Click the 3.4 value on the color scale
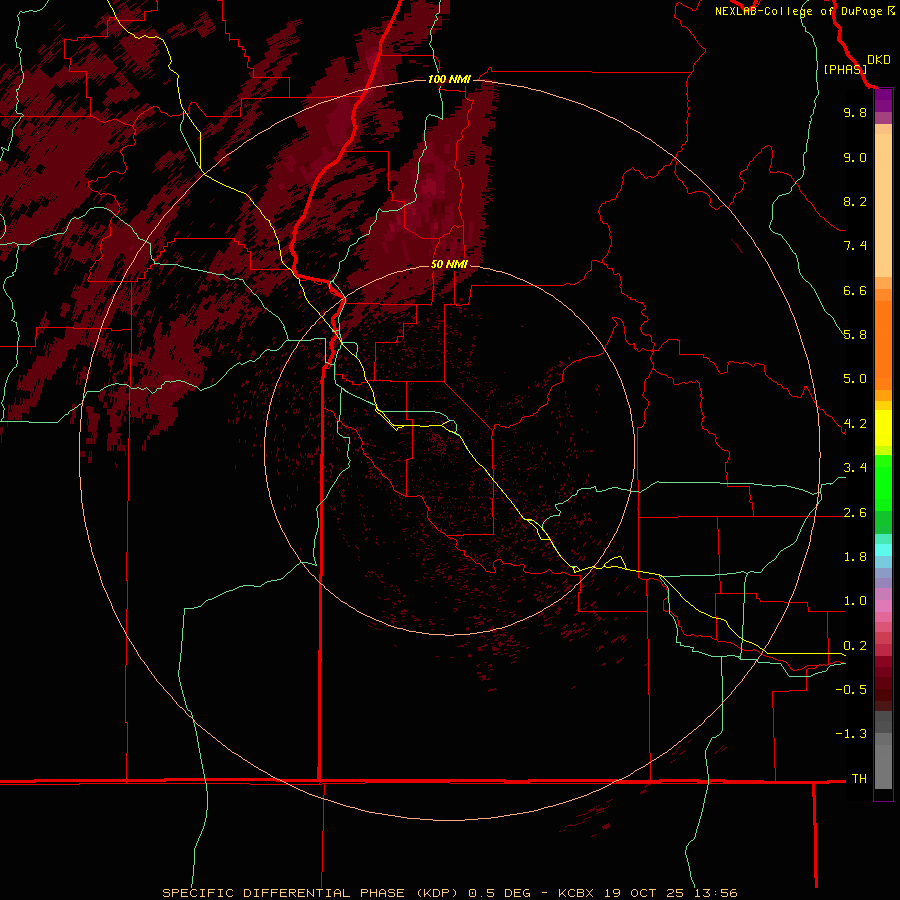Image resolution: width=900 pixels, height=900 pixels. point(855,468)
